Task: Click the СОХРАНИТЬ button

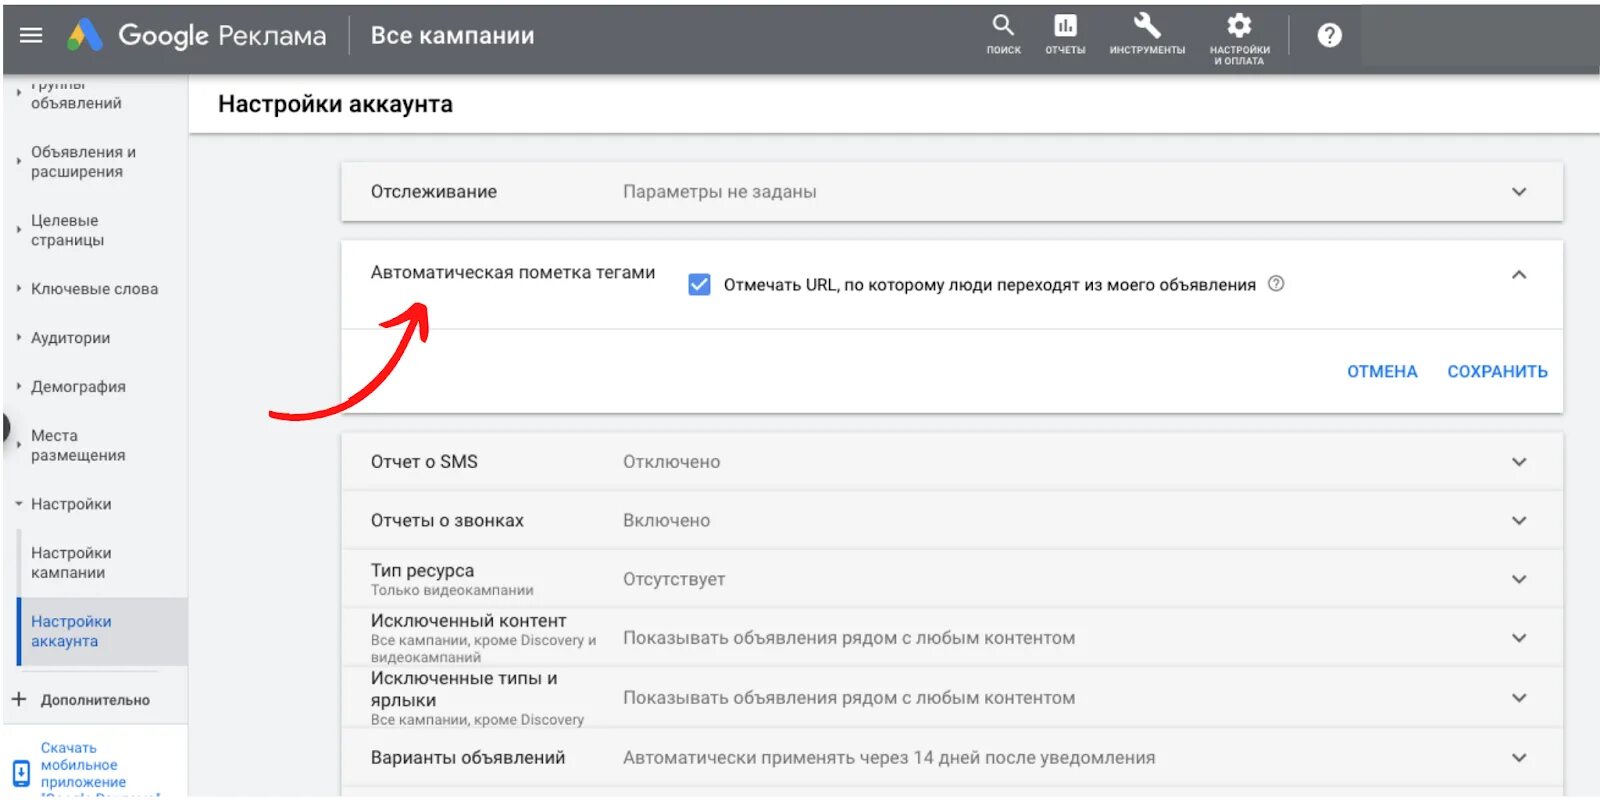Action: pos(1497,371)
